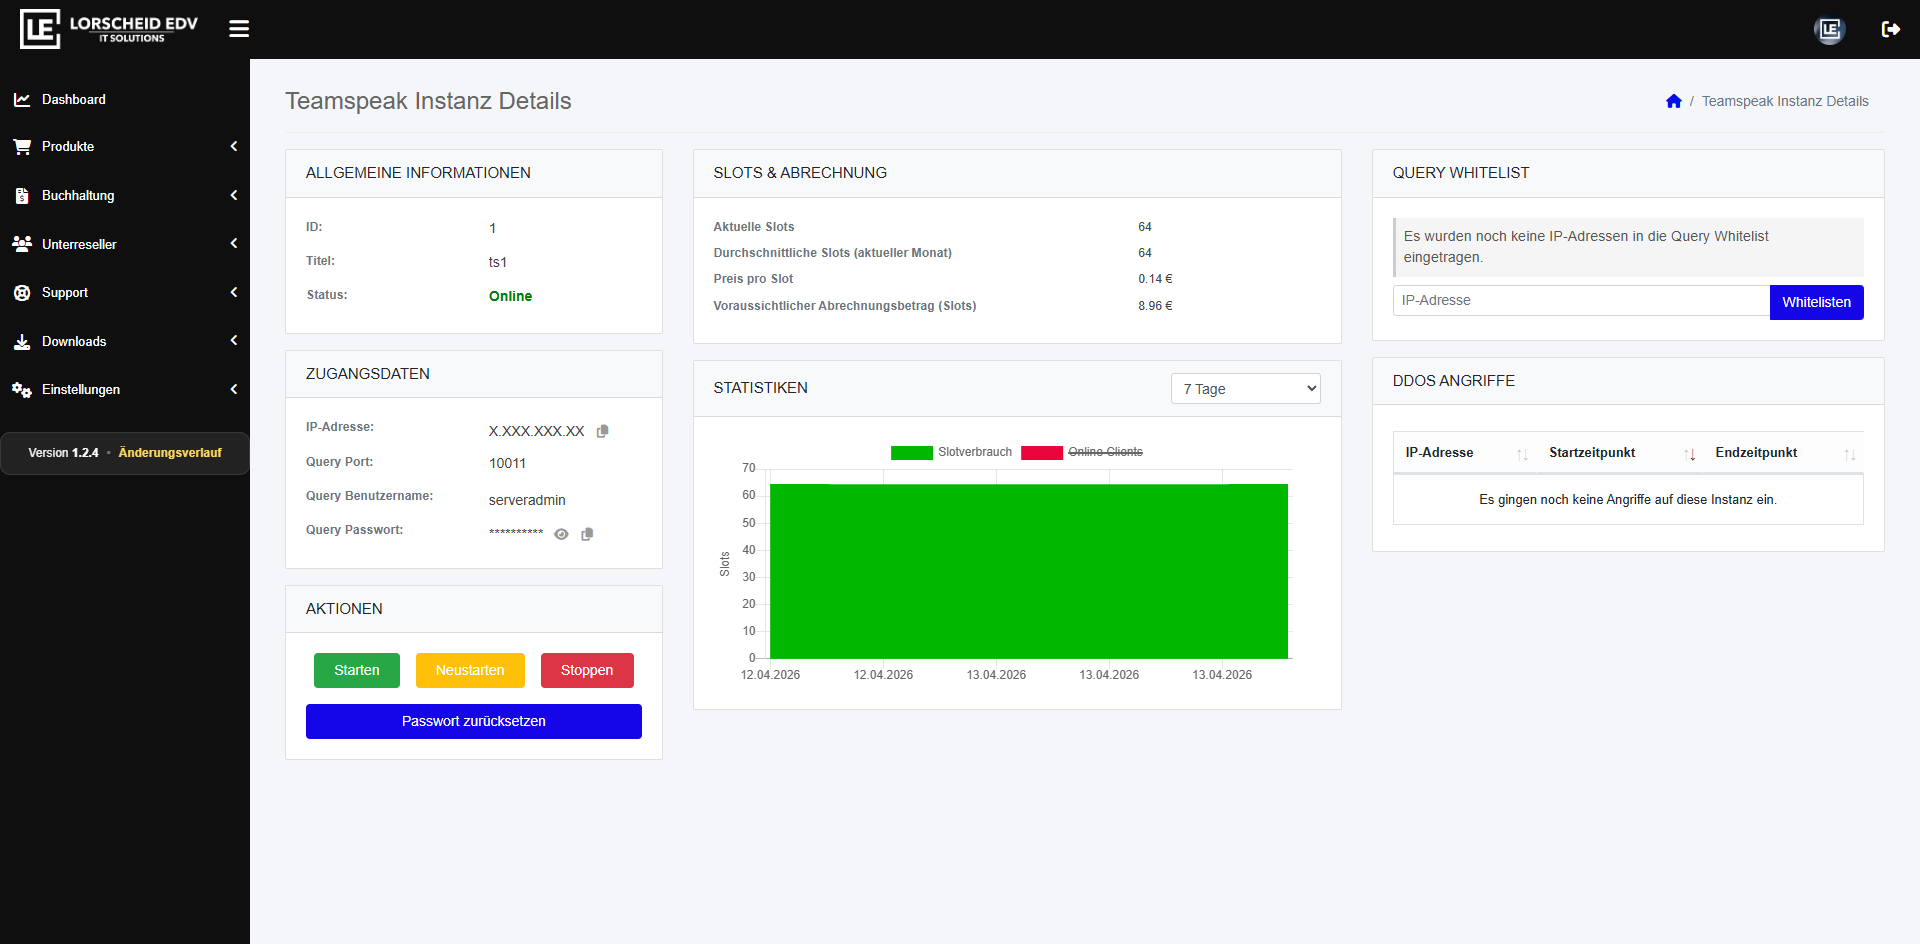The image size is (1920, 944).
Task: Click the Downloads tray icon
Action: (x=22, y=341)
